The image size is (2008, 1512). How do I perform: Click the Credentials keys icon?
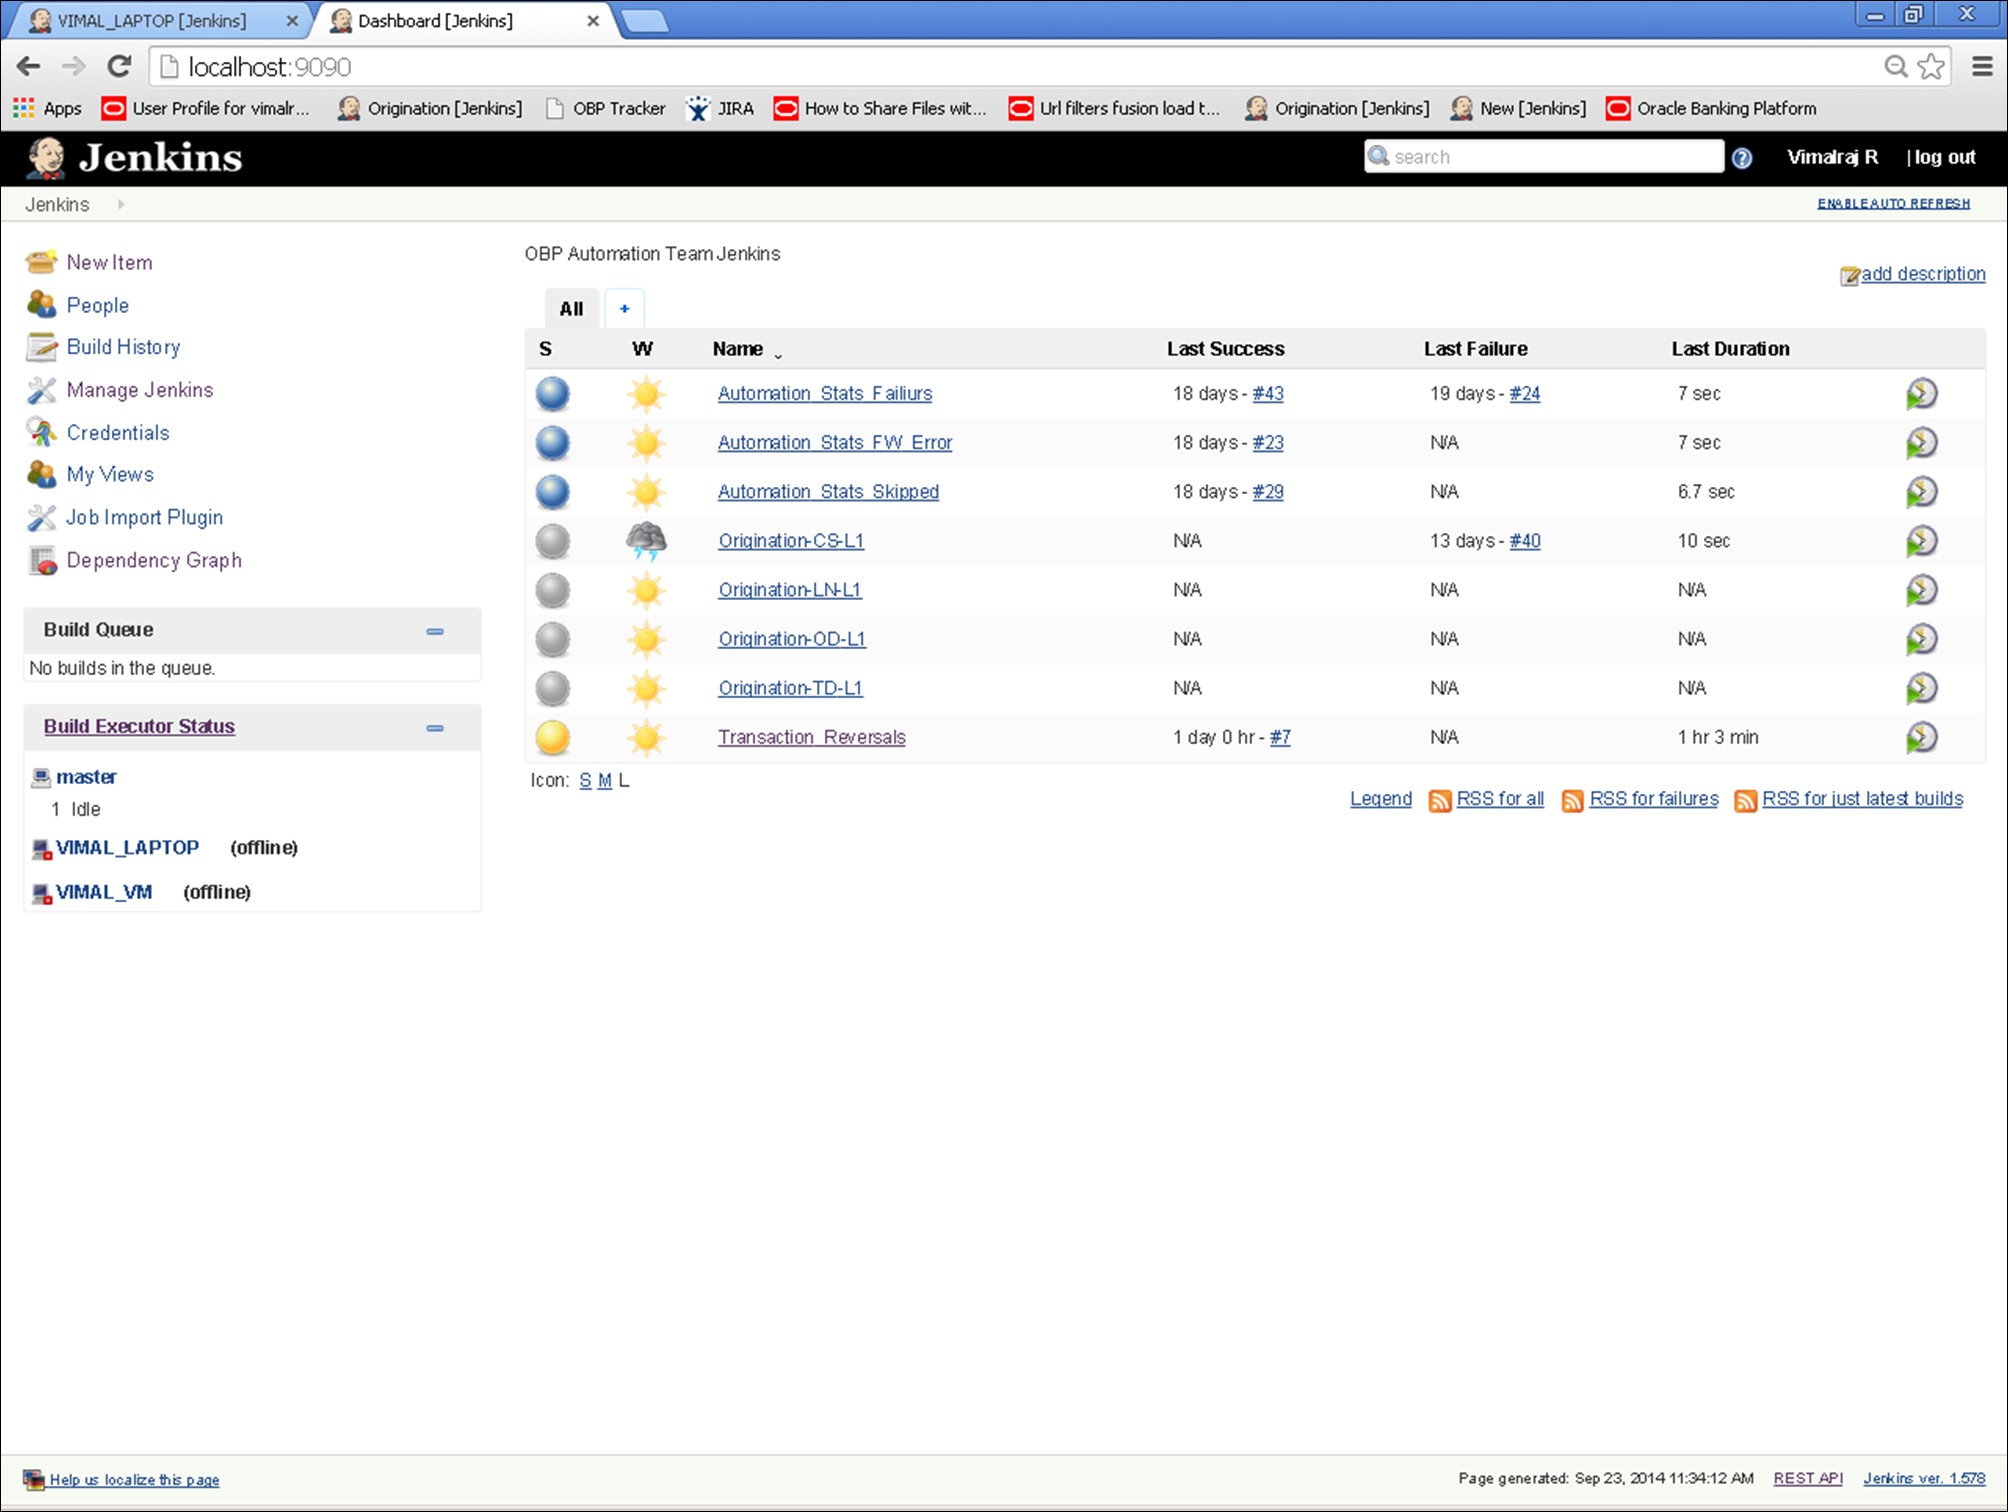coord(41,432)
